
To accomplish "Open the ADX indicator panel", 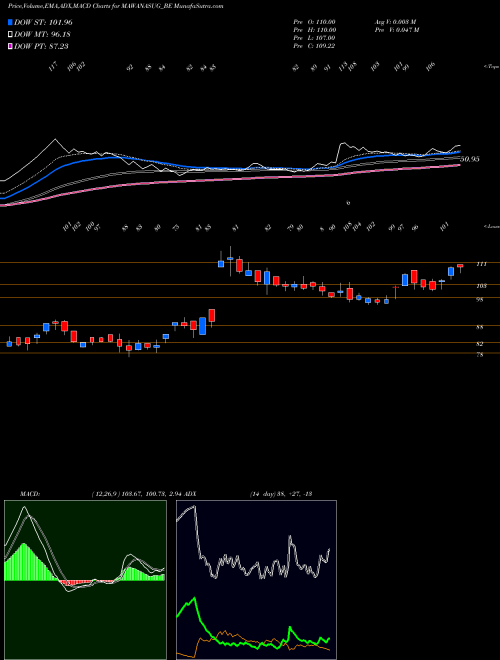I will (256, 580).
